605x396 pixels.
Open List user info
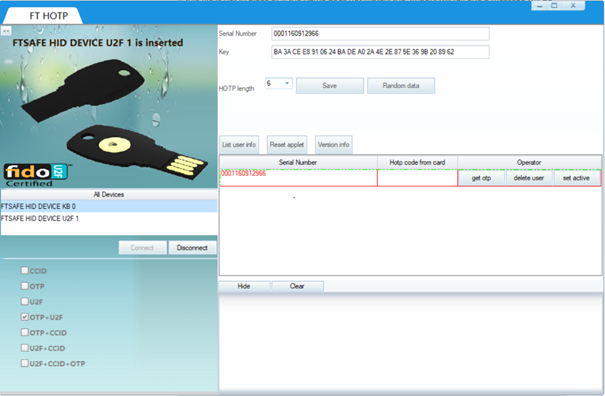(239, 145)
